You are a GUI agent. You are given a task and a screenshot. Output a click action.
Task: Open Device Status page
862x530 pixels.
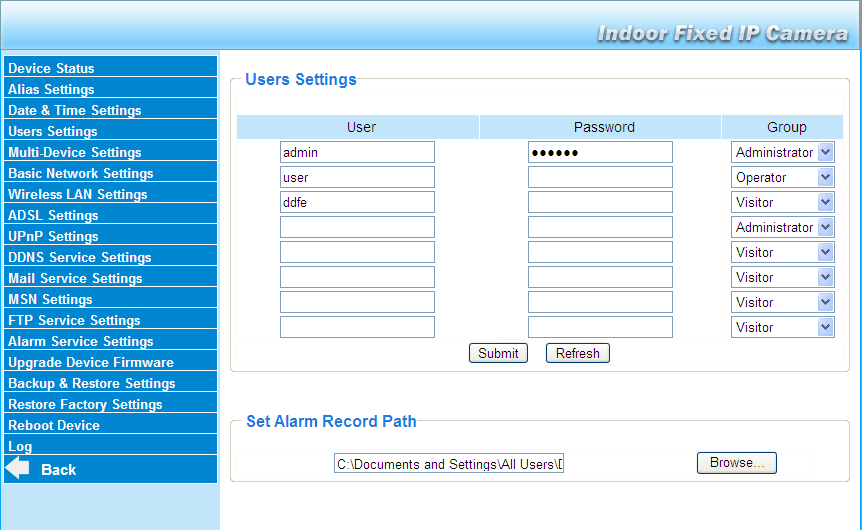click(x=110, y=66)
